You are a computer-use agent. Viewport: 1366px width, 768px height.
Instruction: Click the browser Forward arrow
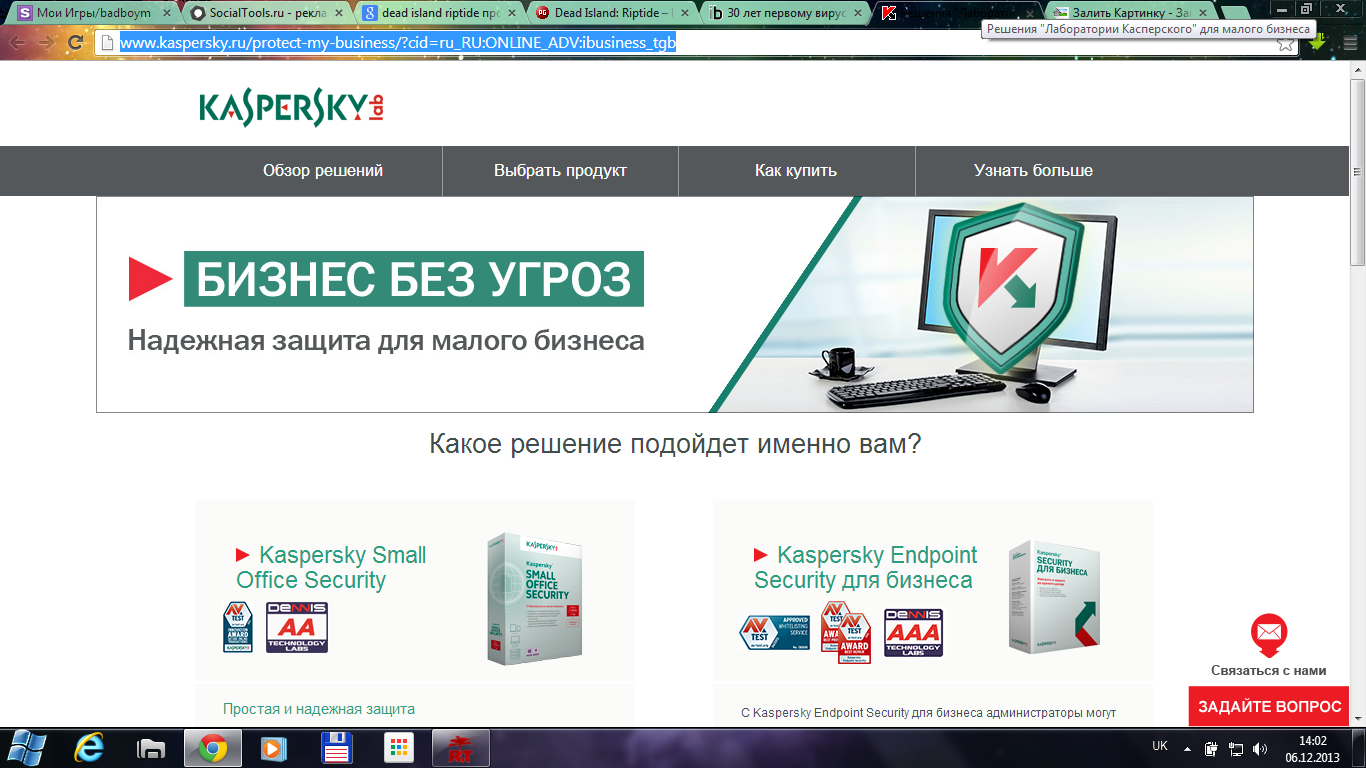click(x=46, y=43)
